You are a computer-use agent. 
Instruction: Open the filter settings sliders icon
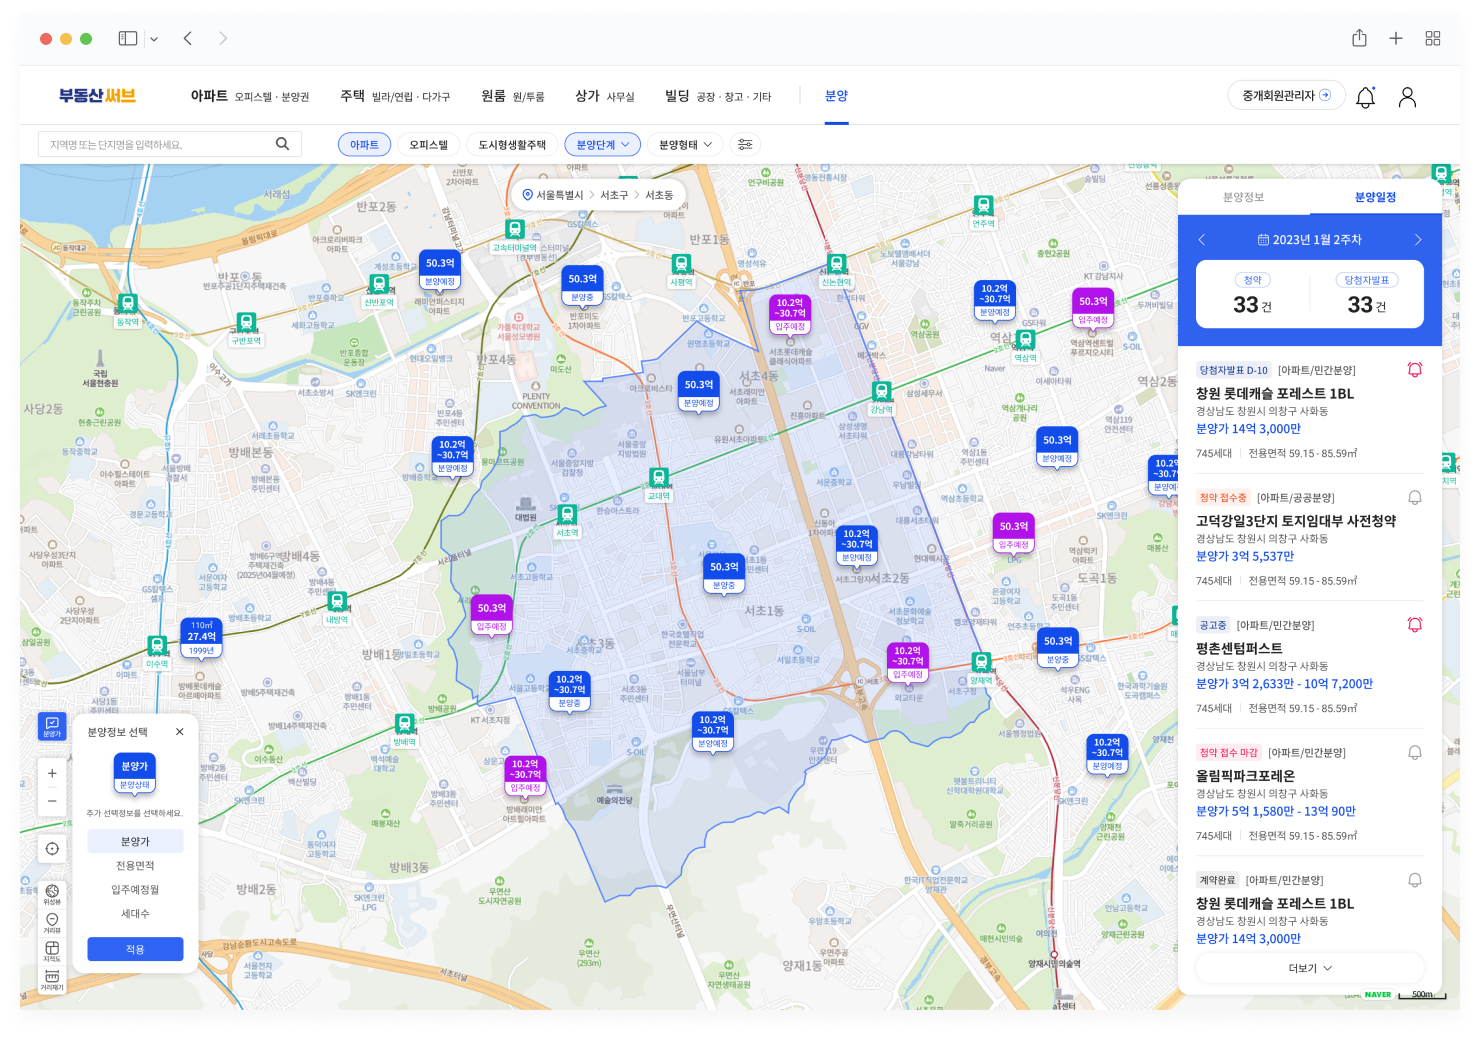pyautogui.click(x=745, y=144)
